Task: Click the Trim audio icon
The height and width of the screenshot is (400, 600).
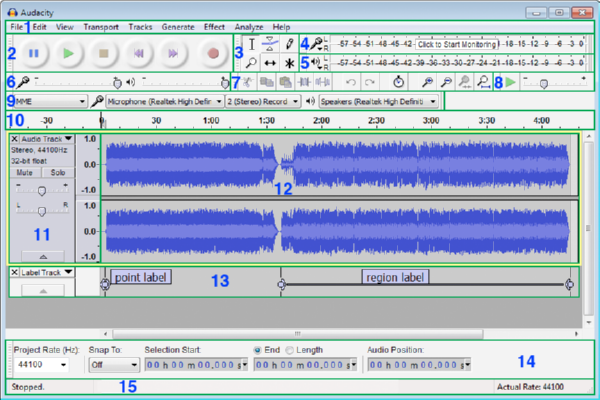Action: click(x=304, y=82)
